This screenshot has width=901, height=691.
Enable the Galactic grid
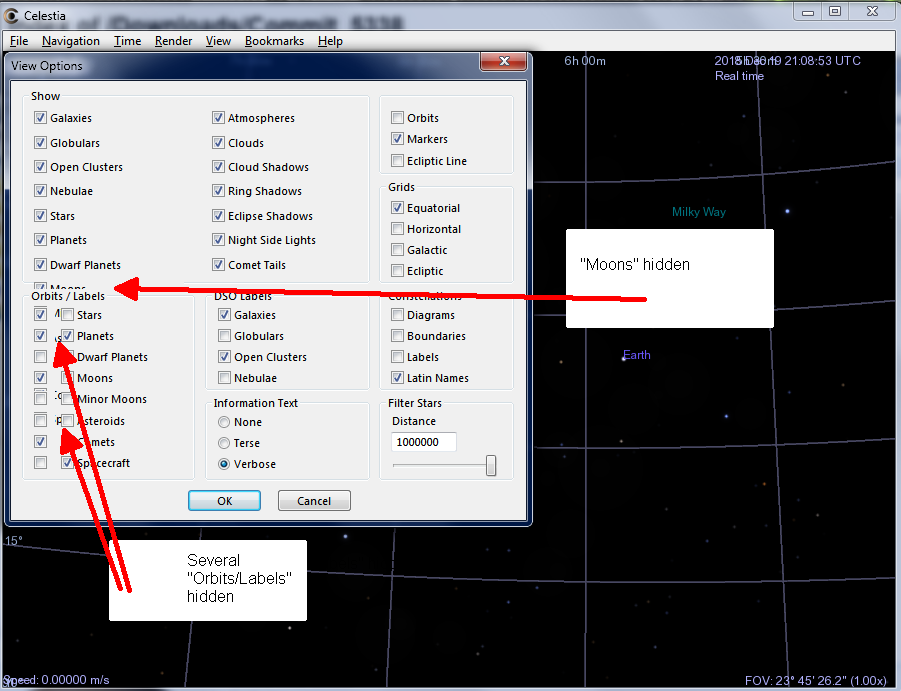397,250
